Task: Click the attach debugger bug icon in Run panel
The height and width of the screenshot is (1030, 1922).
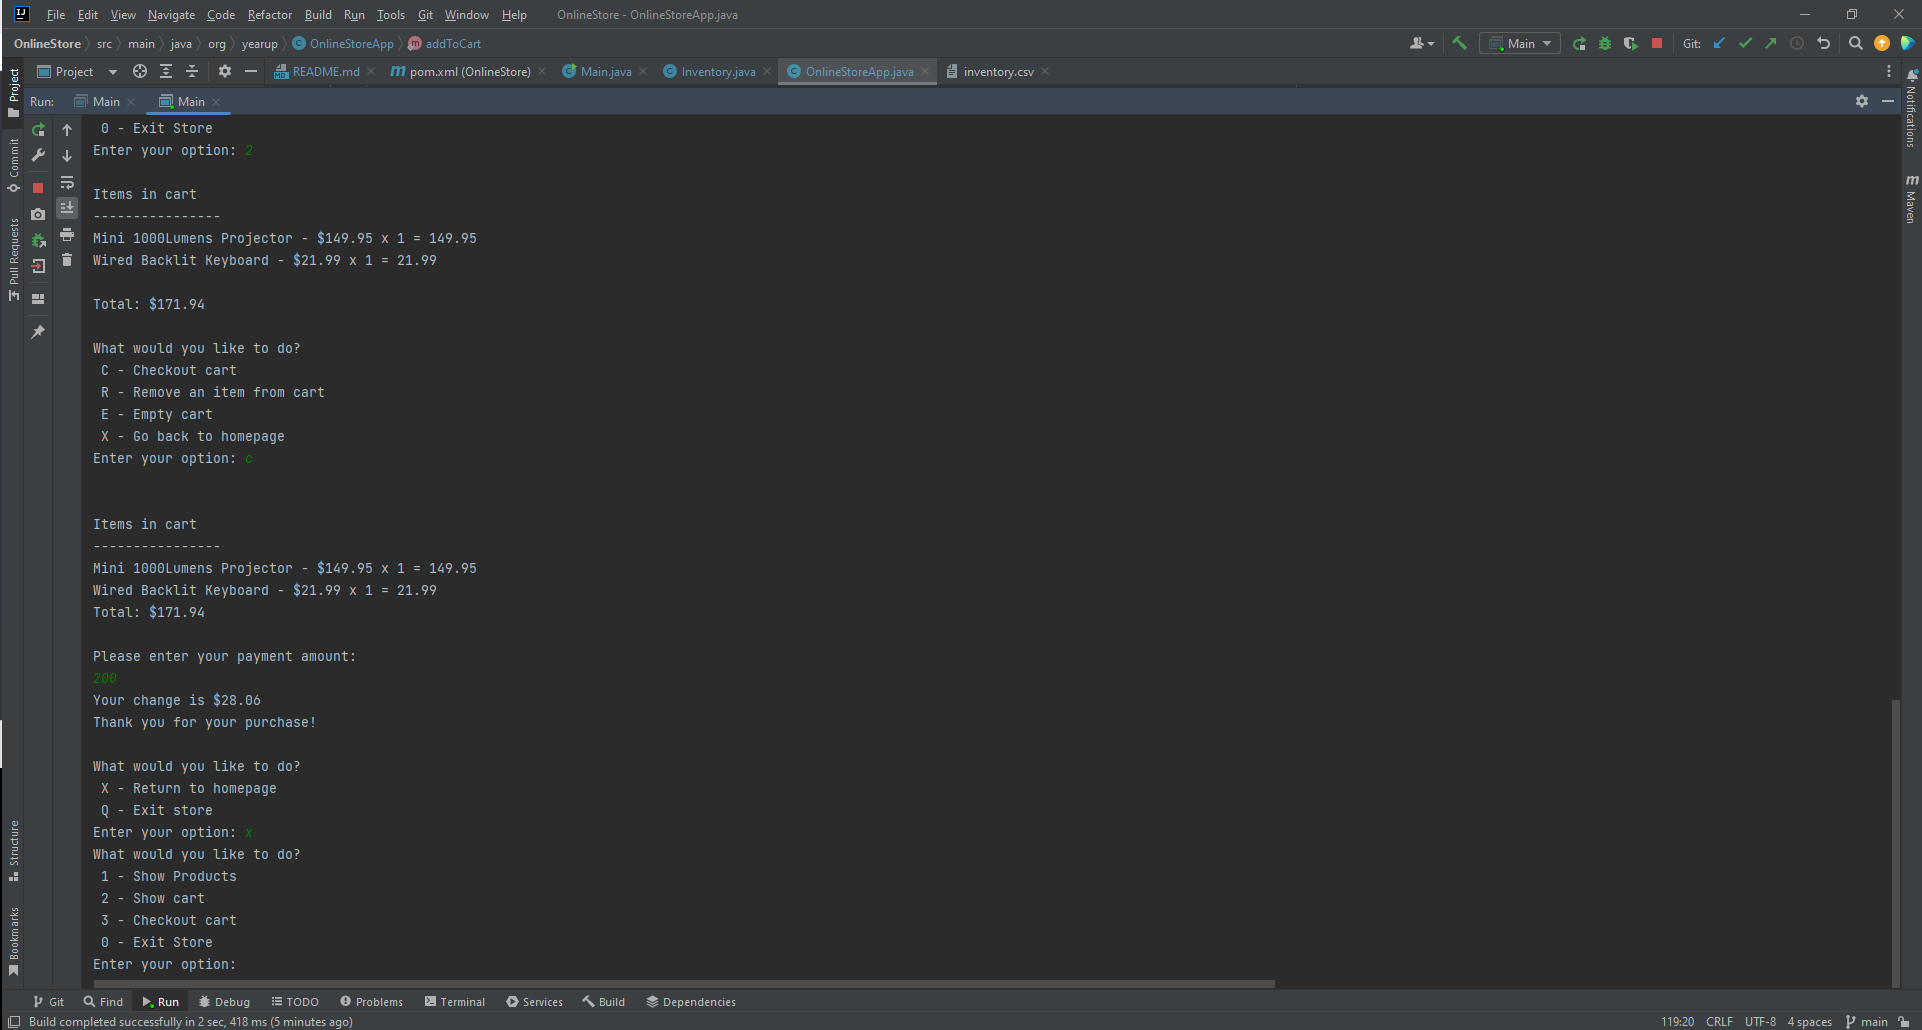Action: tap(38, 240)
